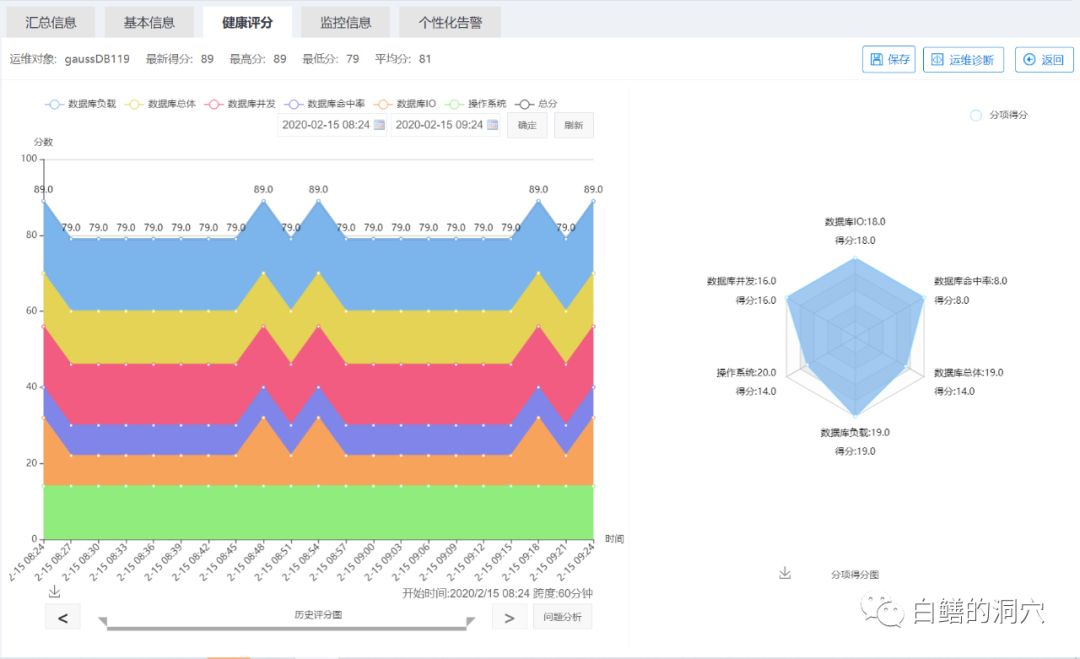This screenshot has height=659, width=1080.
Task: Click the right handle of time range slider
Action: (x=470, y=622)
